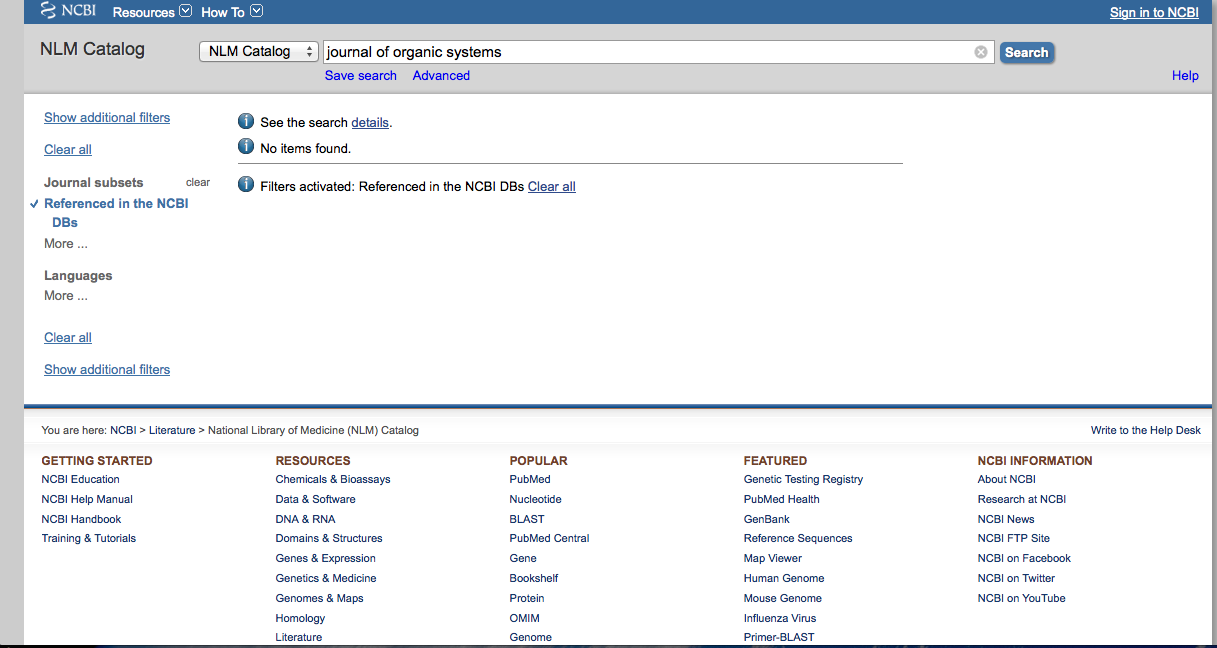Open the Resources dropdown menu
This screenshot has height=648, width=1217.
click(x=151, y=12)
